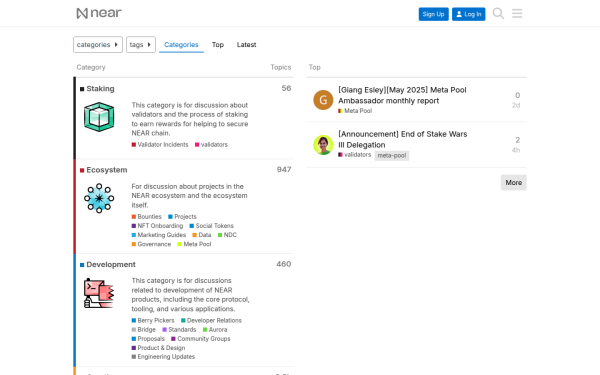Viewport: 600px width, 375px height.
Task: Expand the tags dropdown
Action: [141, 45]
